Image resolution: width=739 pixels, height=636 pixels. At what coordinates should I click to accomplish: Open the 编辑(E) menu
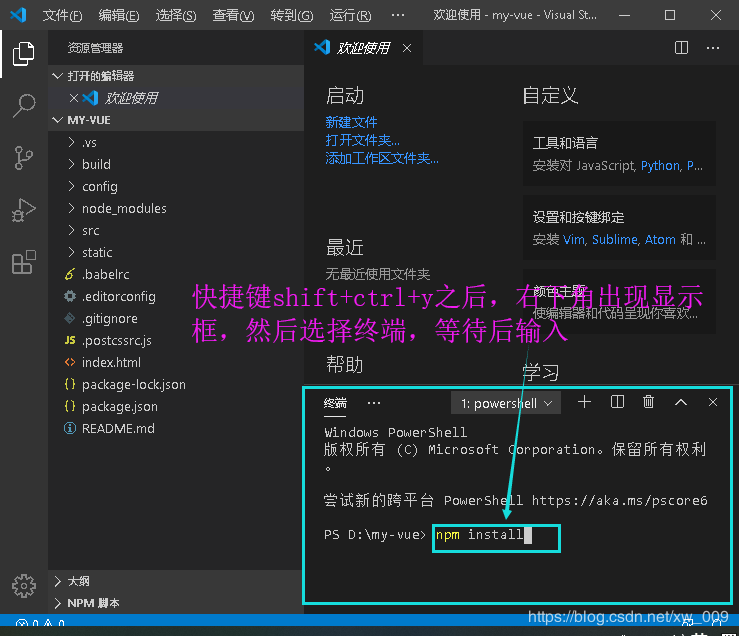click(x=119, y=16)
